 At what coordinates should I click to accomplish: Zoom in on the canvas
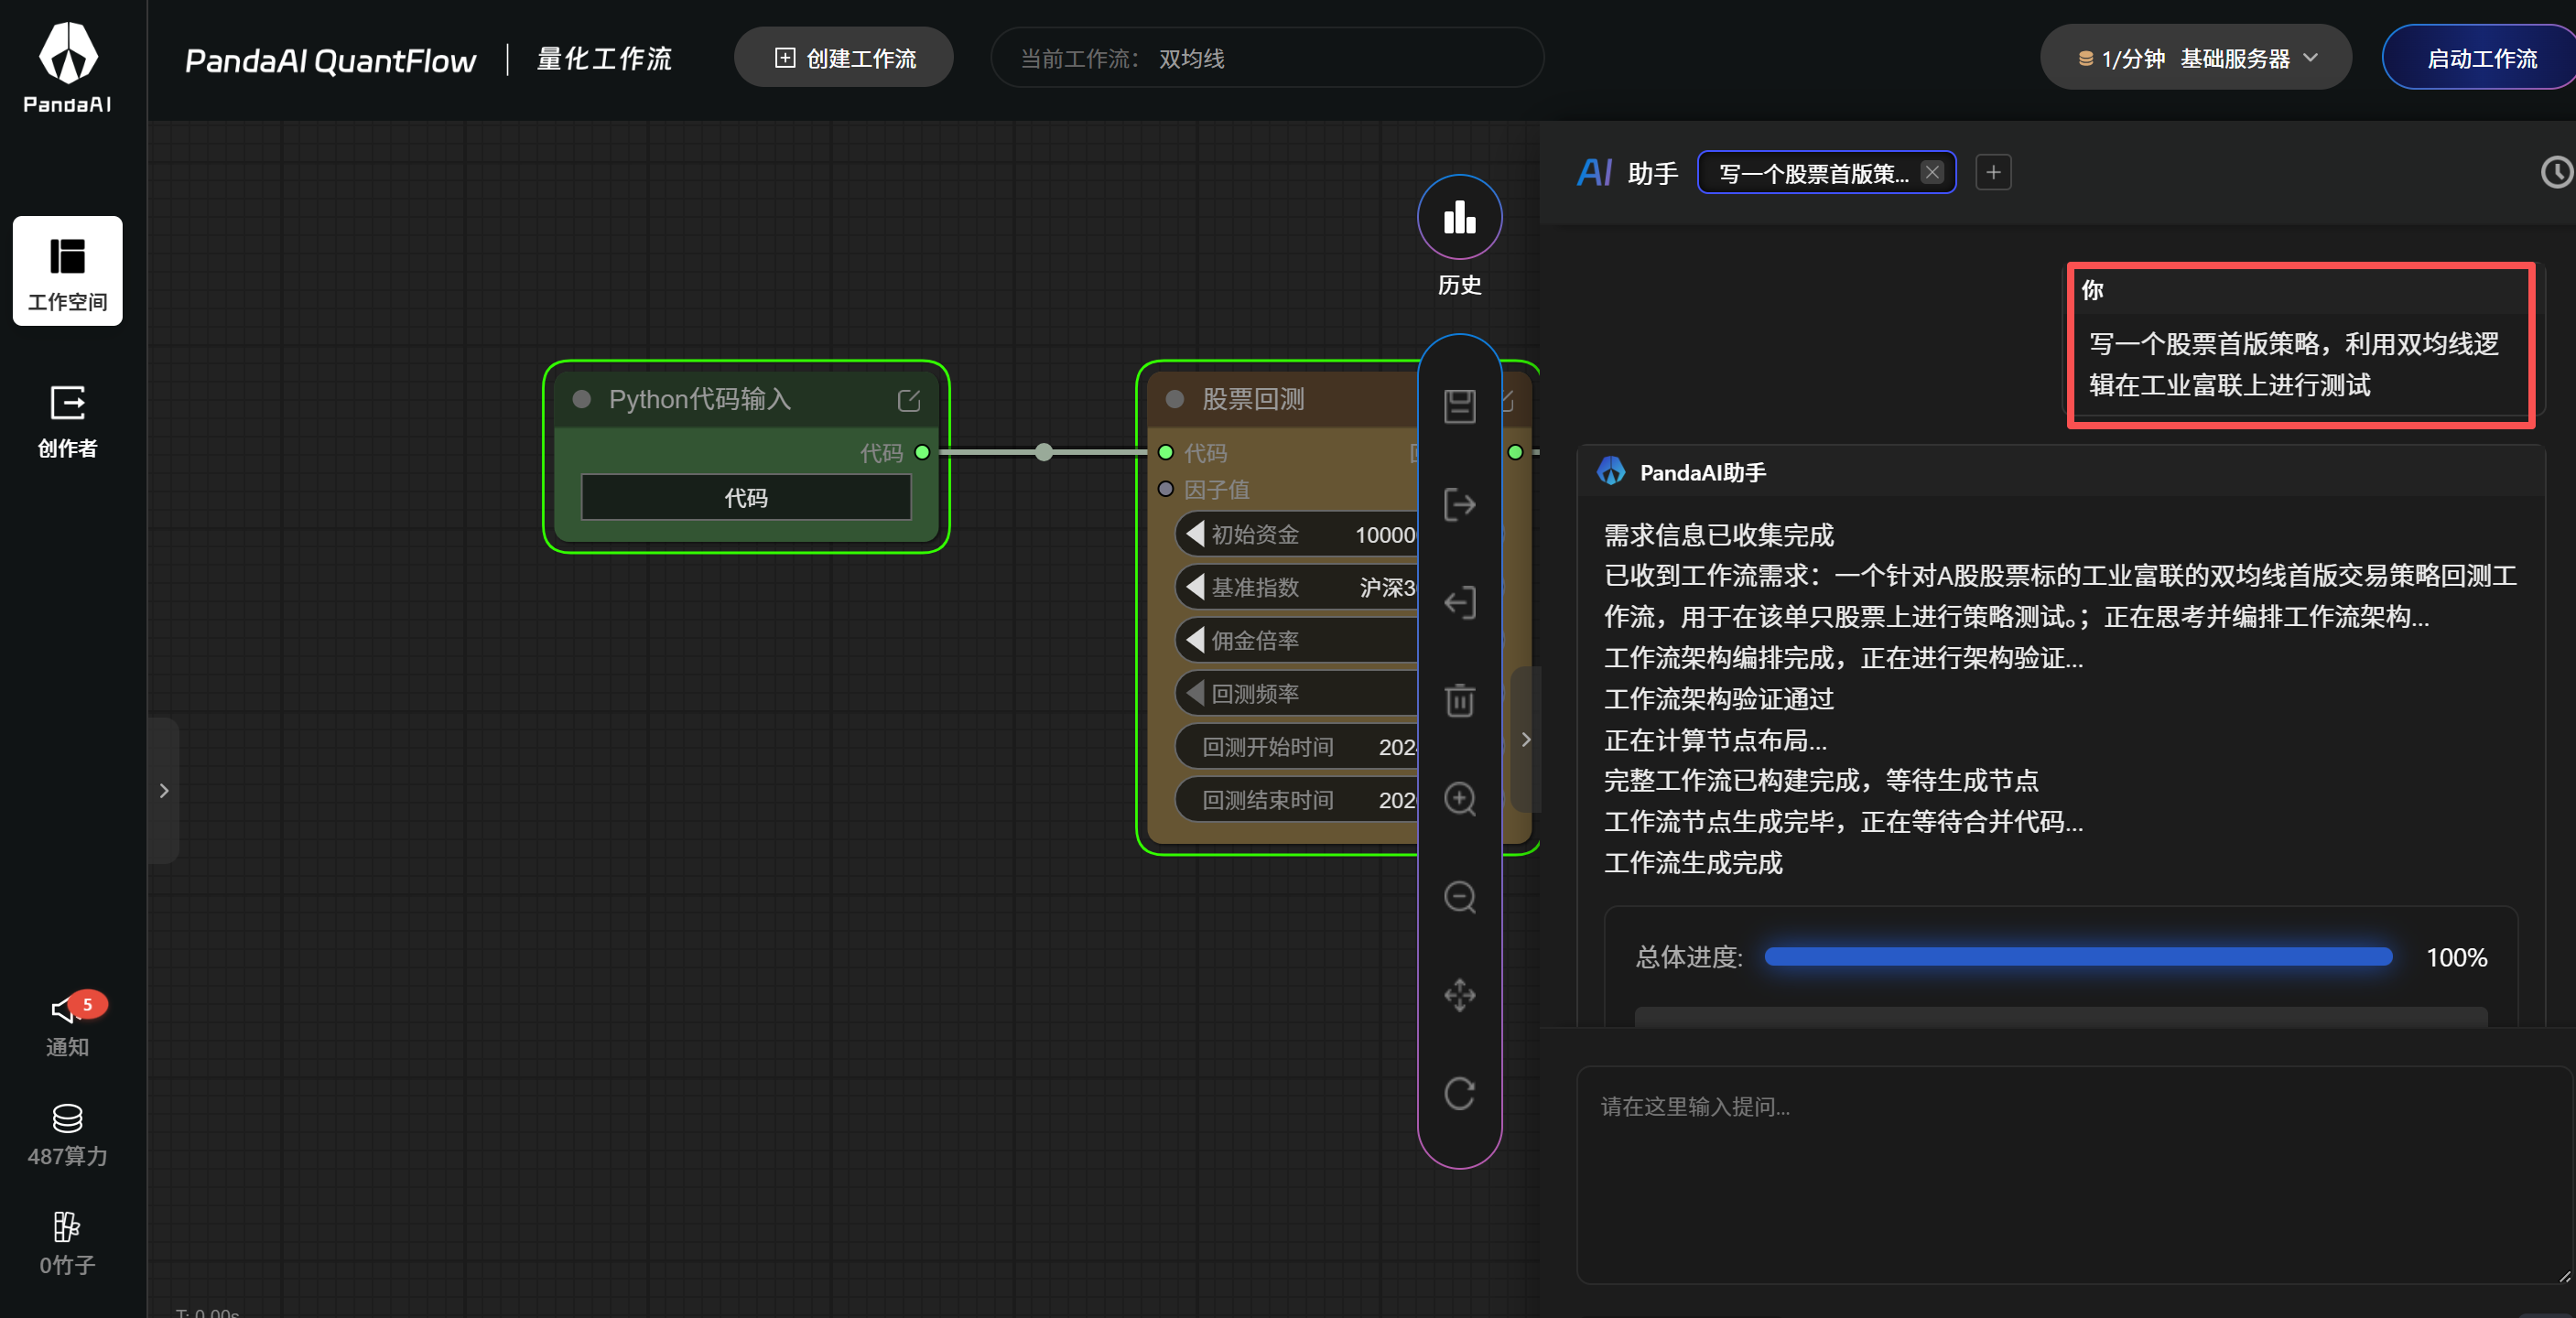[1459, 798]
